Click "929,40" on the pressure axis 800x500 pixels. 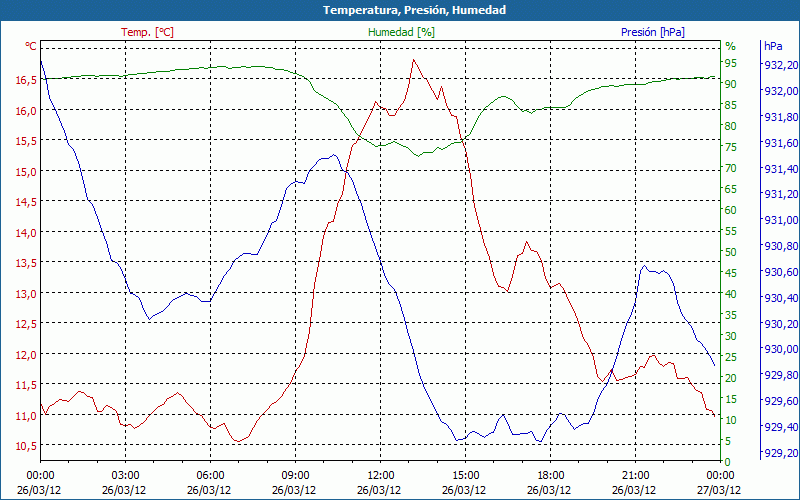(x=781, y=427)
